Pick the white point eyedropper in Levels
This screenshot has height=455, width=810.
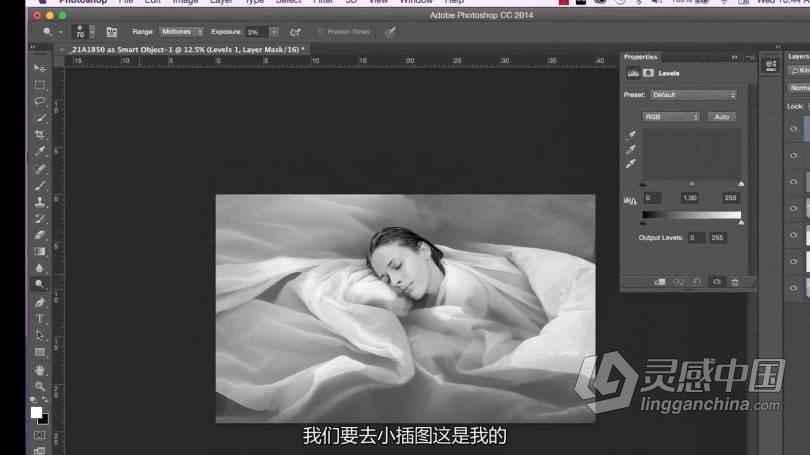point(631,164)
